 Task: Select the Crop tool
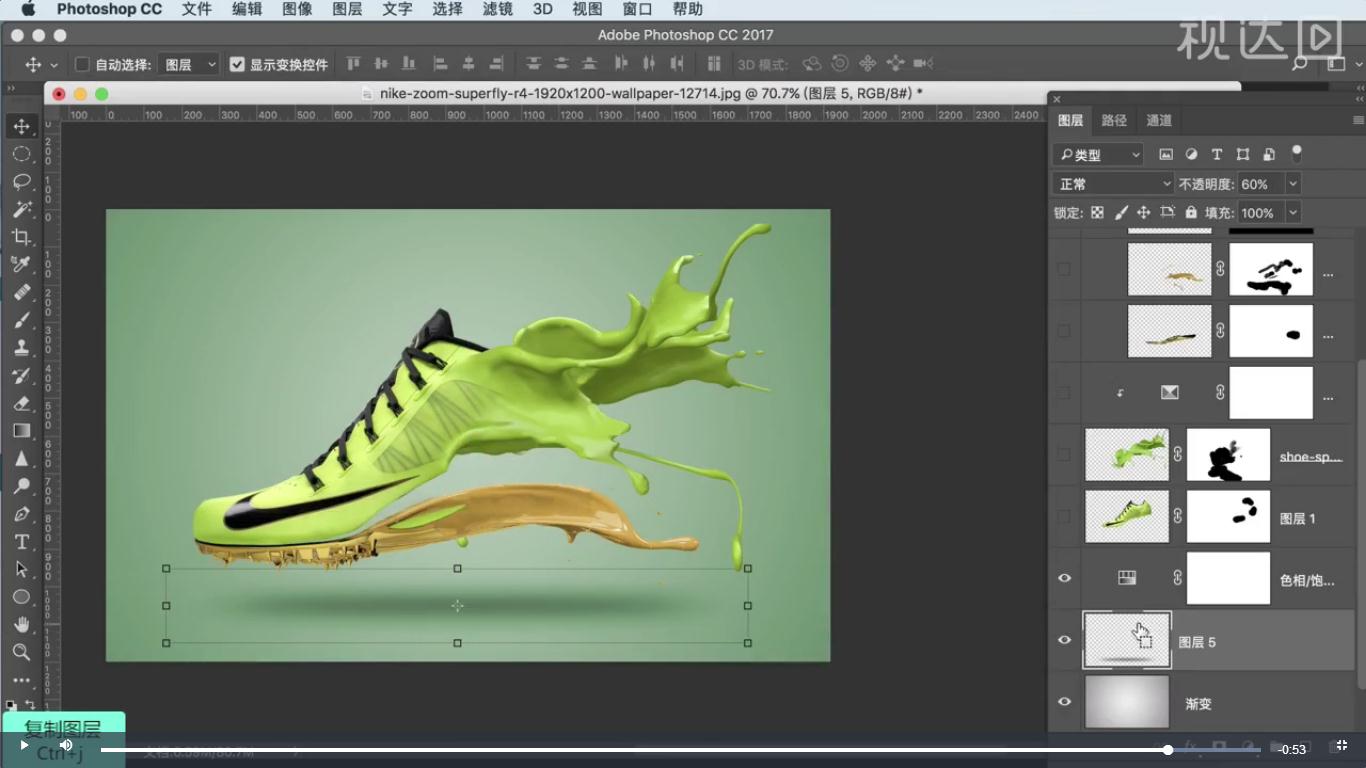21,237
